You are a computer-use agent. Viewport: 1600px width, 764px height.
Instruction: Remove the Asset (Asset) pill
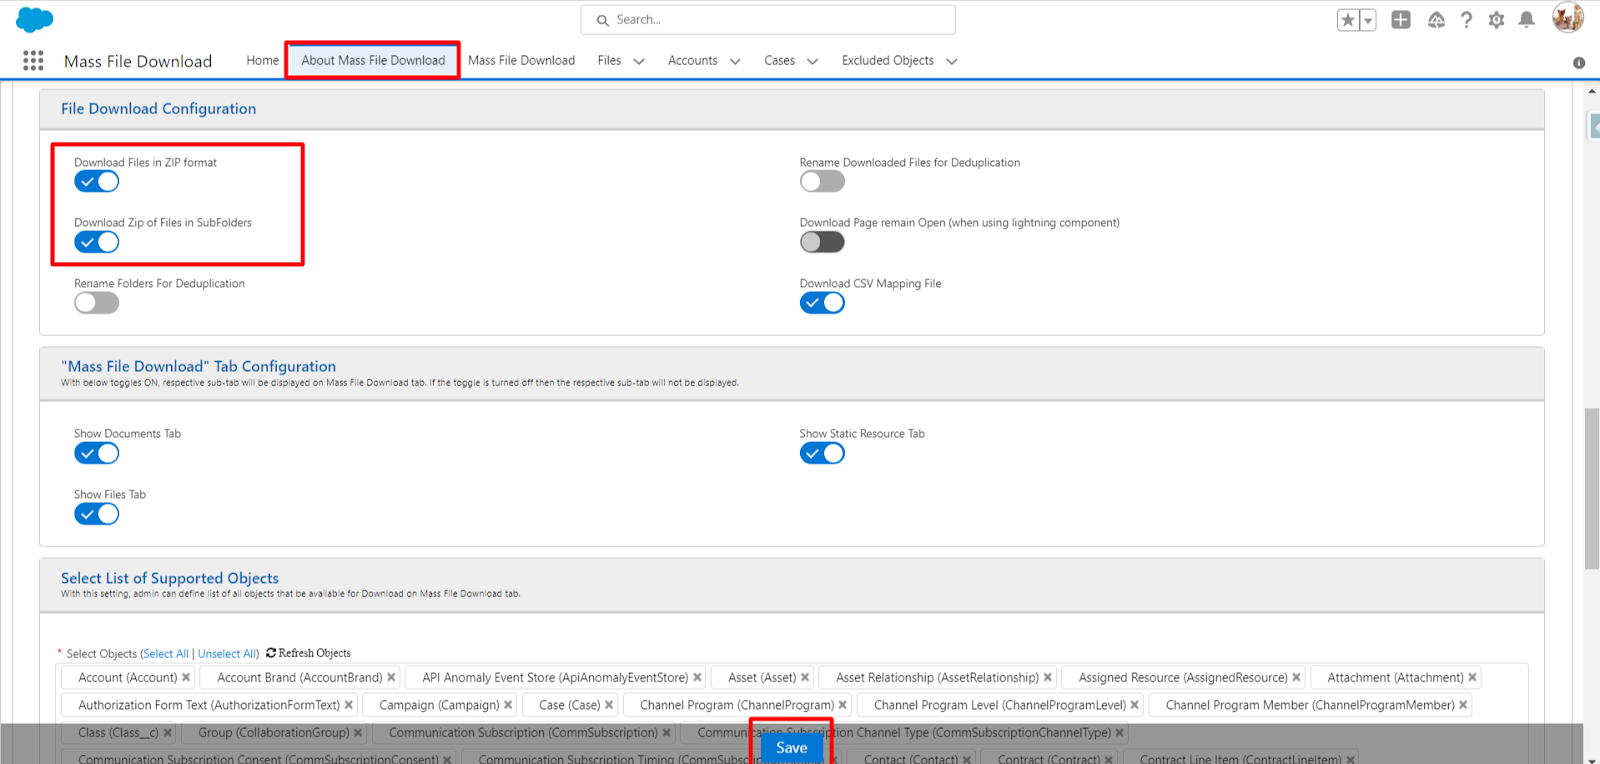805,678
